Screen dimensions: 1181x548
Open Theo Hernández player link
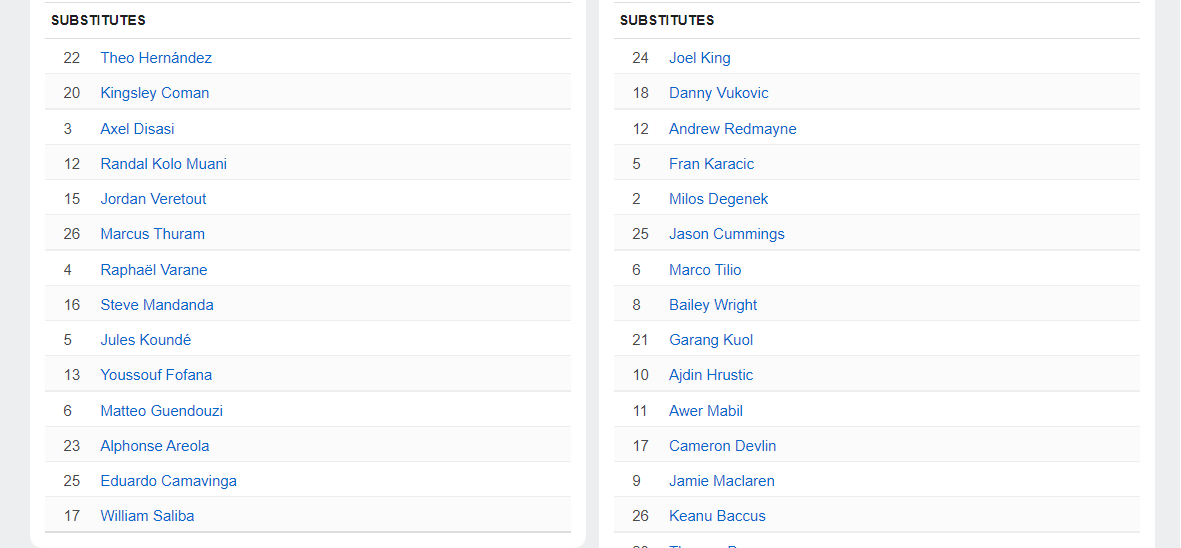(156, 58)
